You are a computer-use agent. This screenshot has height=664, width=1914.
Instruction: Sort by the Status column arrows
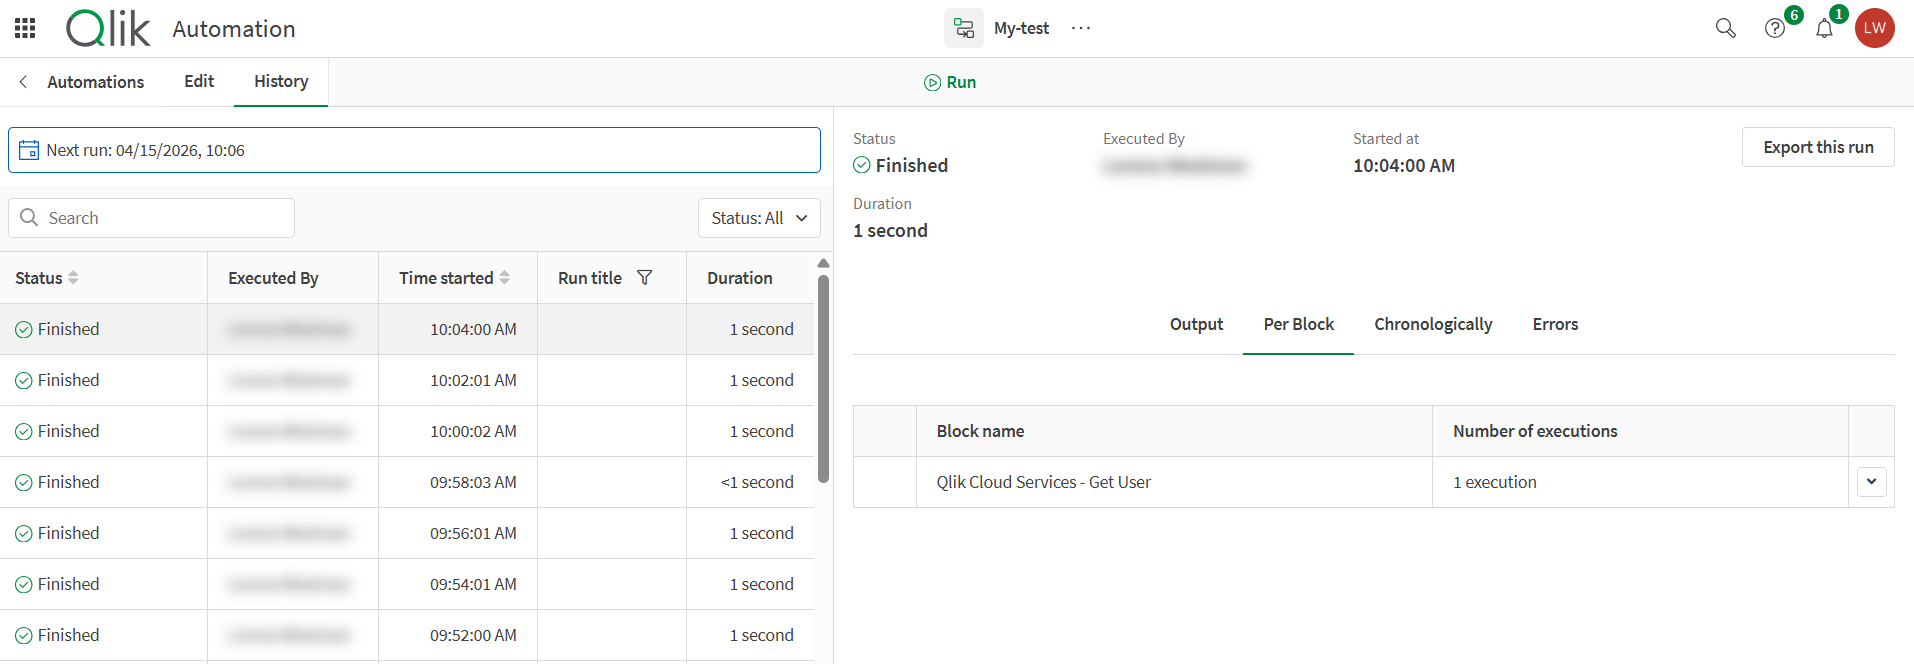pyautogui.click(x=73, y=278)
